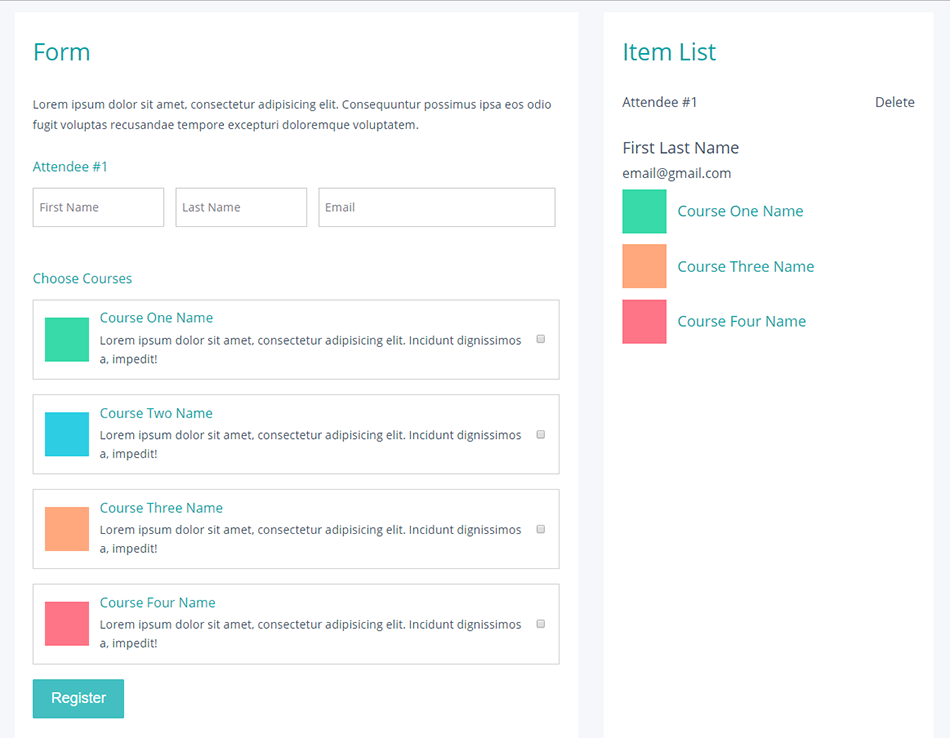Click the orange Course Three square in Item List
Image resolution: width=950 pixels, height=738 pixels.
(x=644, y=266)
